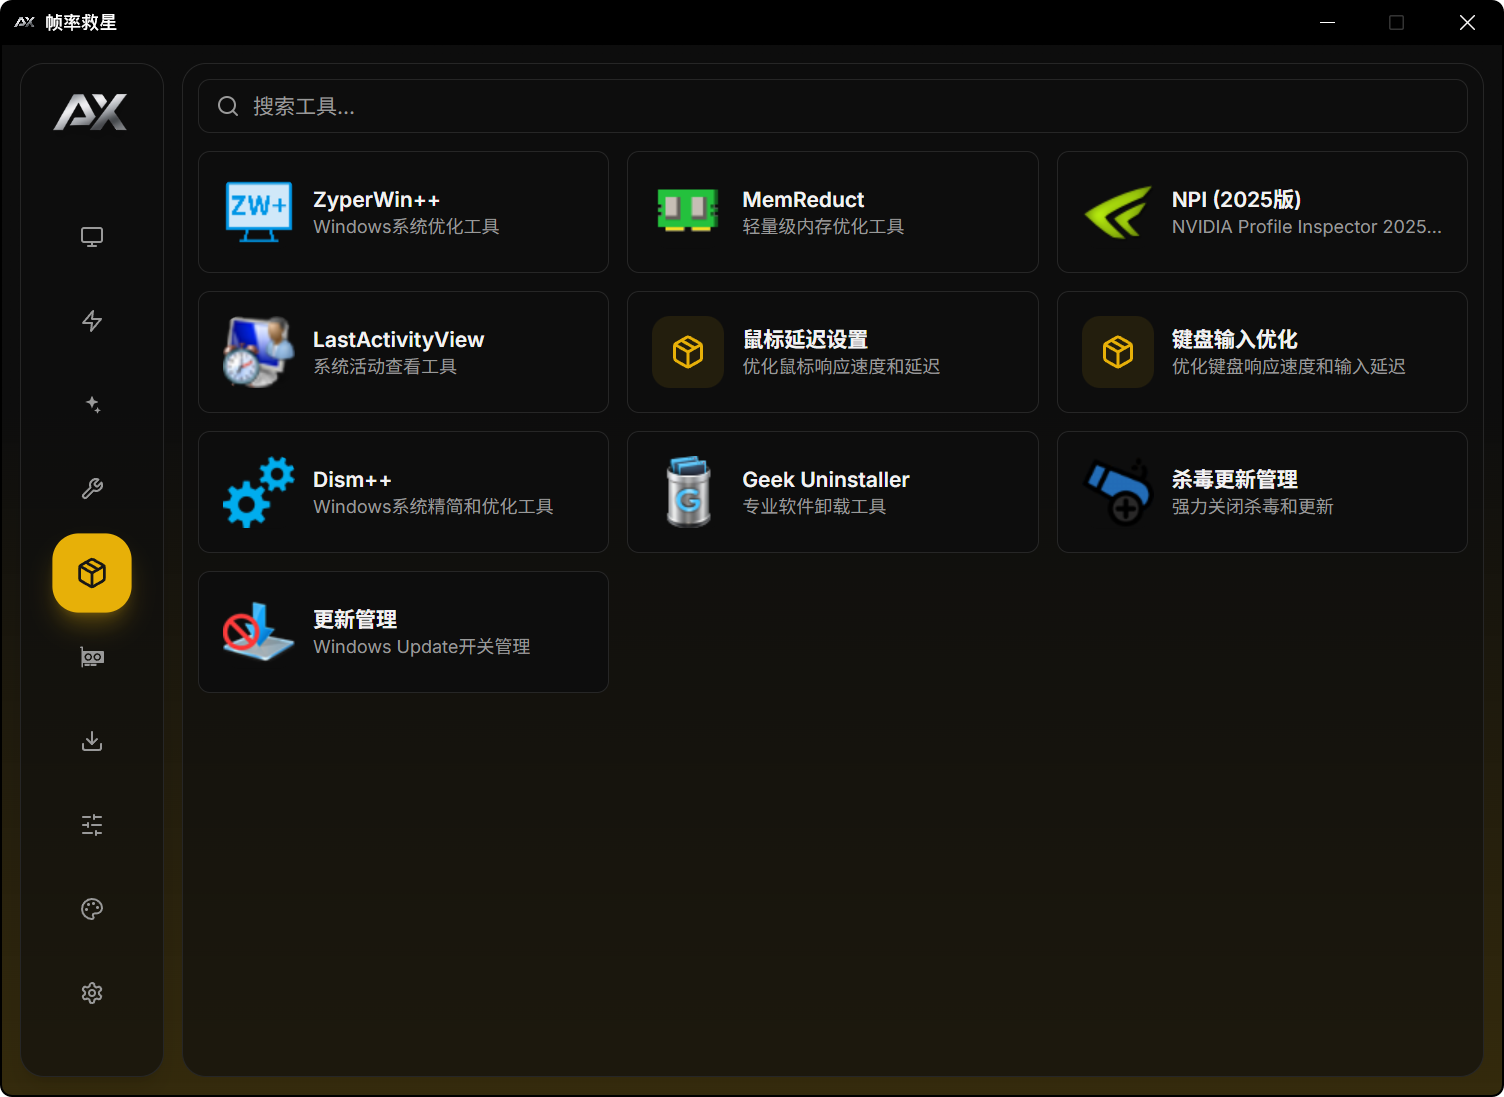The width and height of the screenshot is (1504, 1097).
Task: Open the graphics card sidebar section
Action: [x=92, y=657]
